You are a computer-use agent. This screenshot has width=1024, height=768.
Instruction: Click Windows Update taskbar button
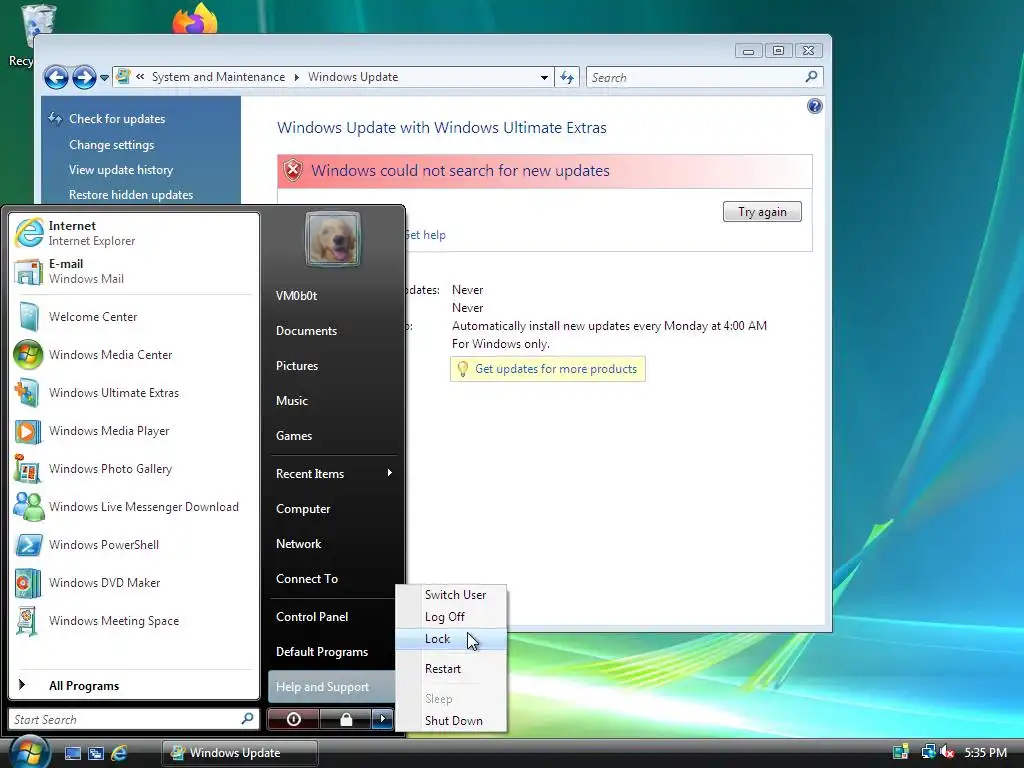240,753
